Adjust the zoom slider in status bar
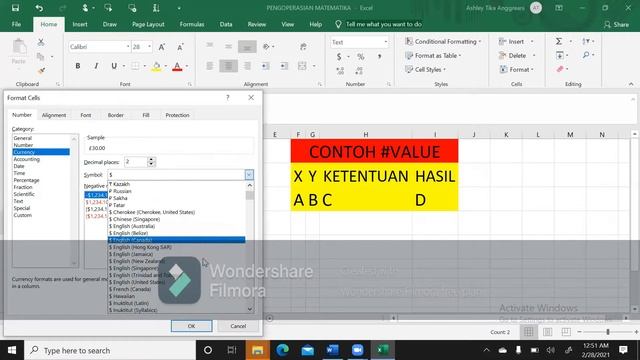Viewport: 640px width, 360px height. [608, 332]
